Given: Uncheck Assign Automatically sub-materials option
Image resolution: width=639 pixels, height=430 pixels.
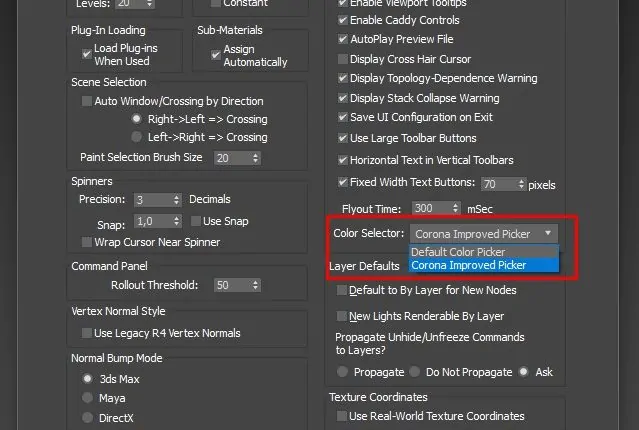Looking at the screenshot, I should 214,55.
